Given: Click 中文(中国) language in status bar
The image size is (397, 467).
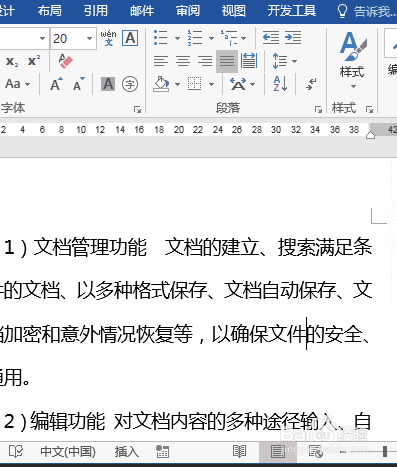Looking at the screenshot, I should click(68, 452).
